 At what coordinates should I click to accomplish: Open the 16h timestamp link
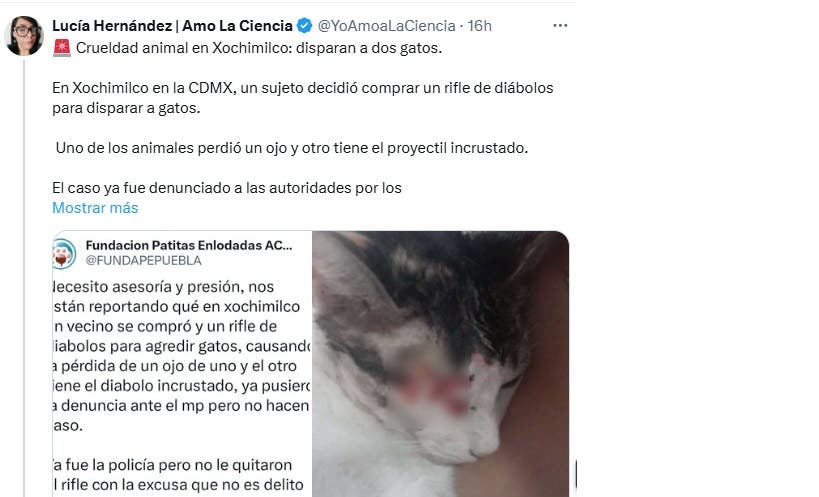[479, 26]
